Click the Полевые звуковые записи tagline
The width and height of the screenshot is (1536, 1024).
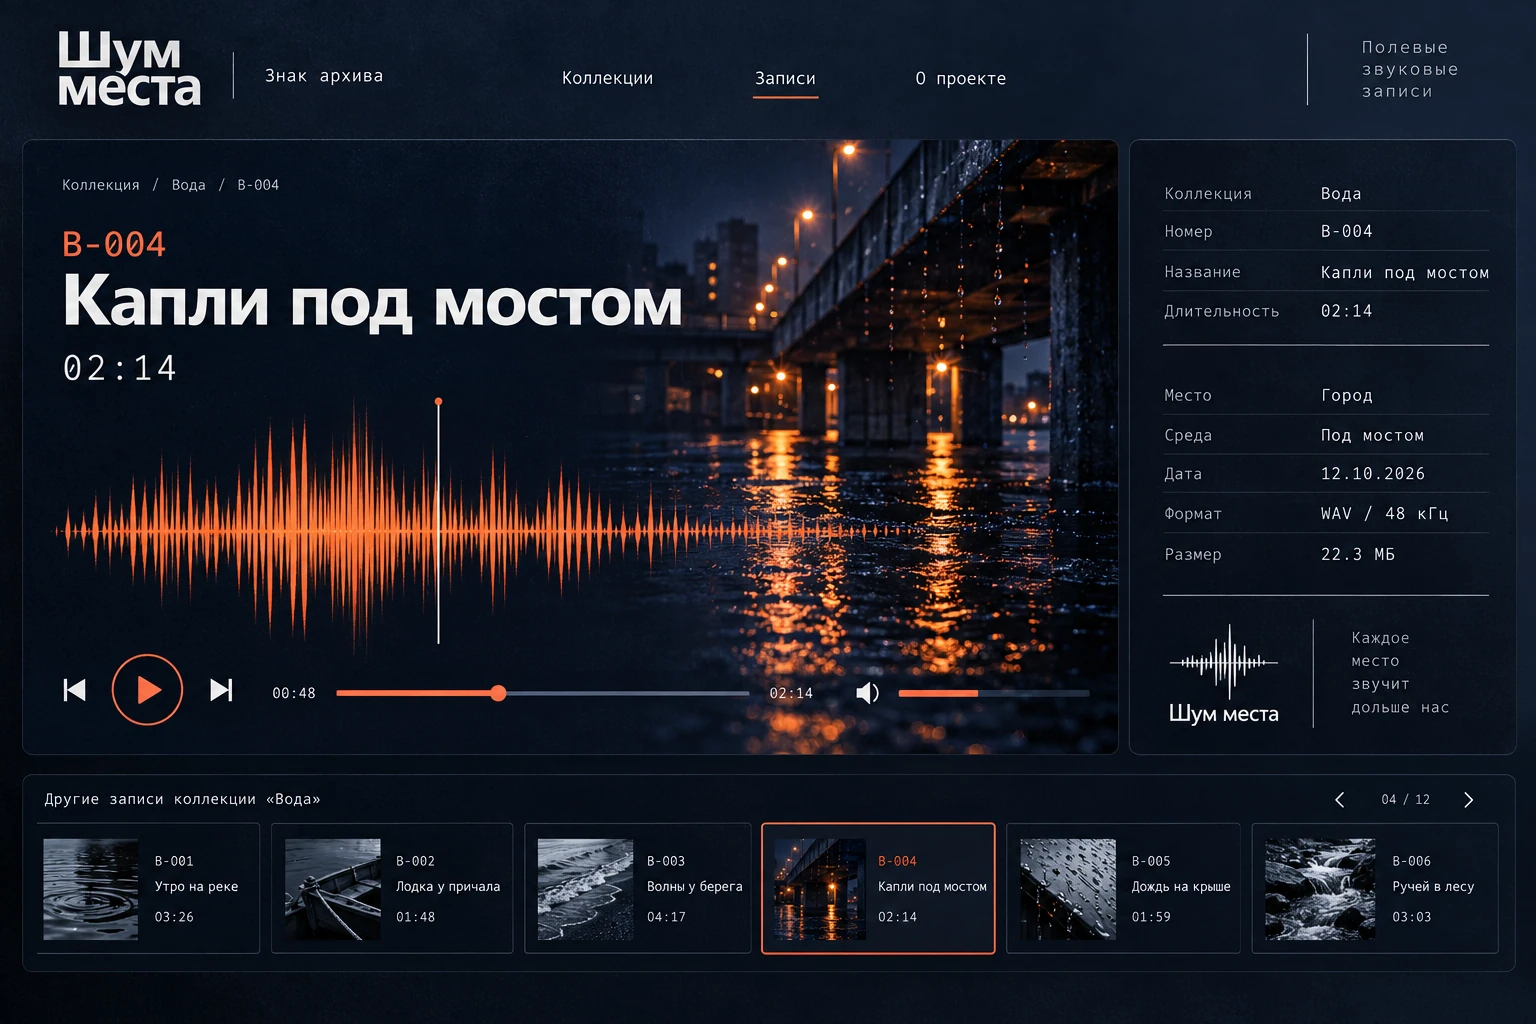[x=1410, y=69]
